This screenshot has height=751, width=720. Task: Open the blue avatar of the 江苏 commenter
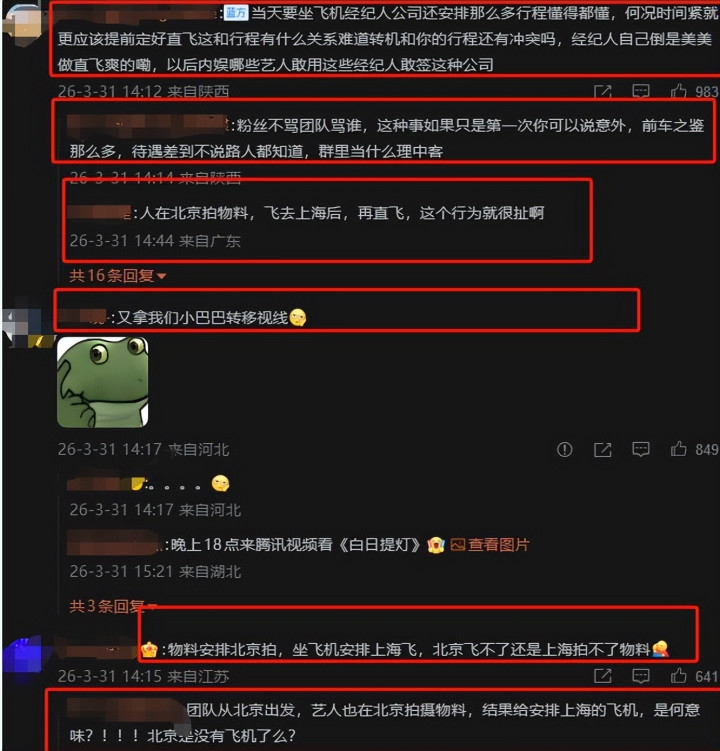coord(25,657)
